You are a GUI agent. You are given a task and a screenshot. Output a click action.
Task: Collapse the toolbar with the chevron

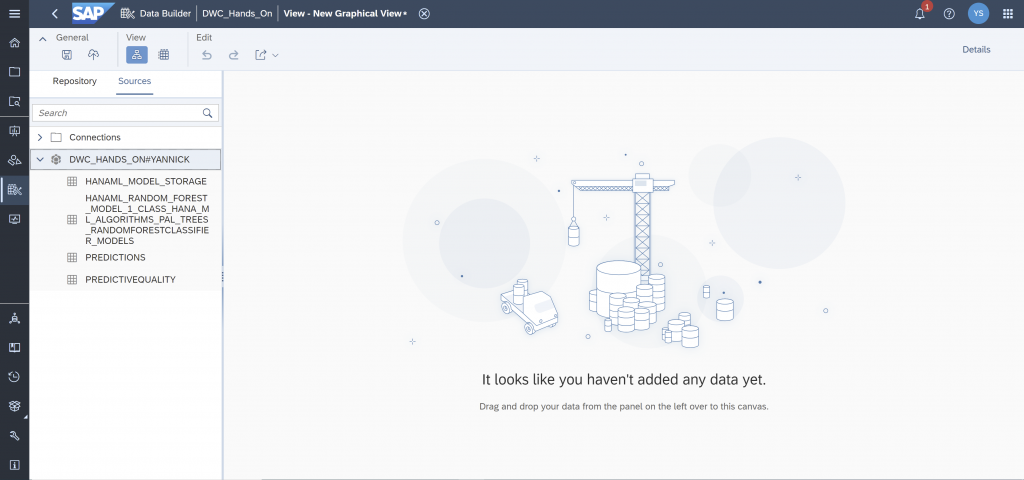(42, 39)
